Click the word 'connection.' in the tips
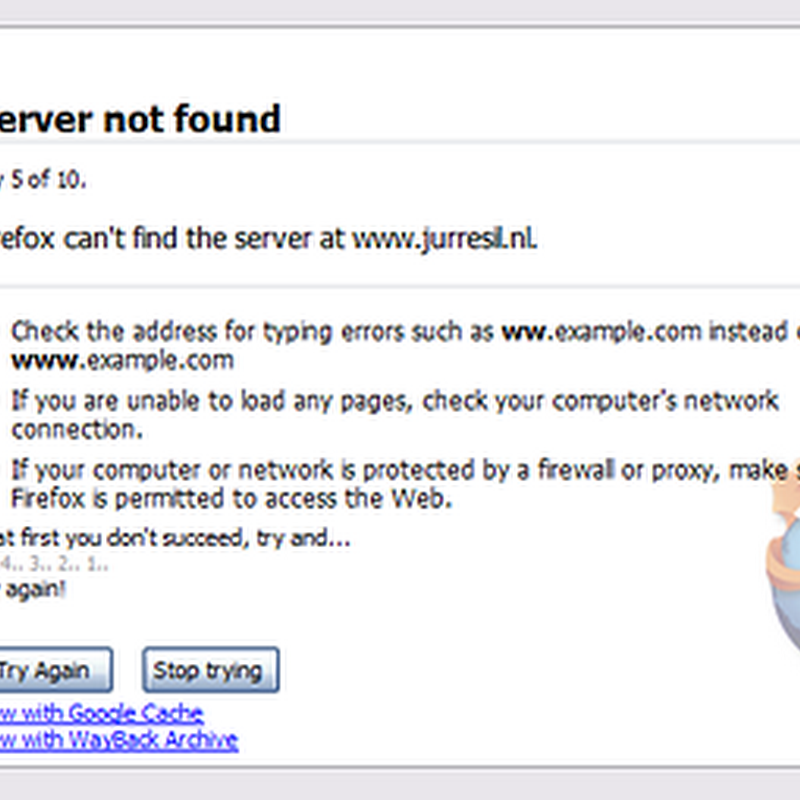 coord(77,430)
